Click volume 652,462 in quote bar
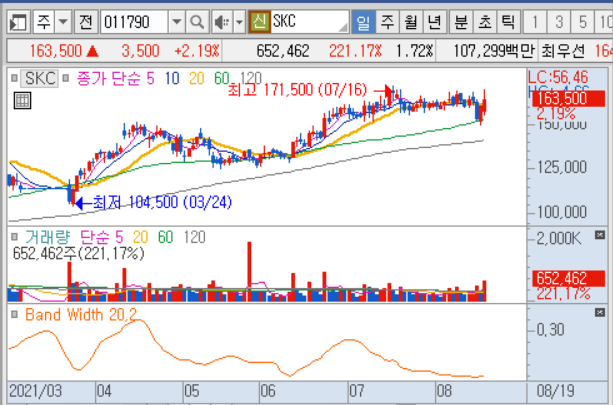This screenshot has width=613, height=405. pyautogui.click(x=283, y=51)
